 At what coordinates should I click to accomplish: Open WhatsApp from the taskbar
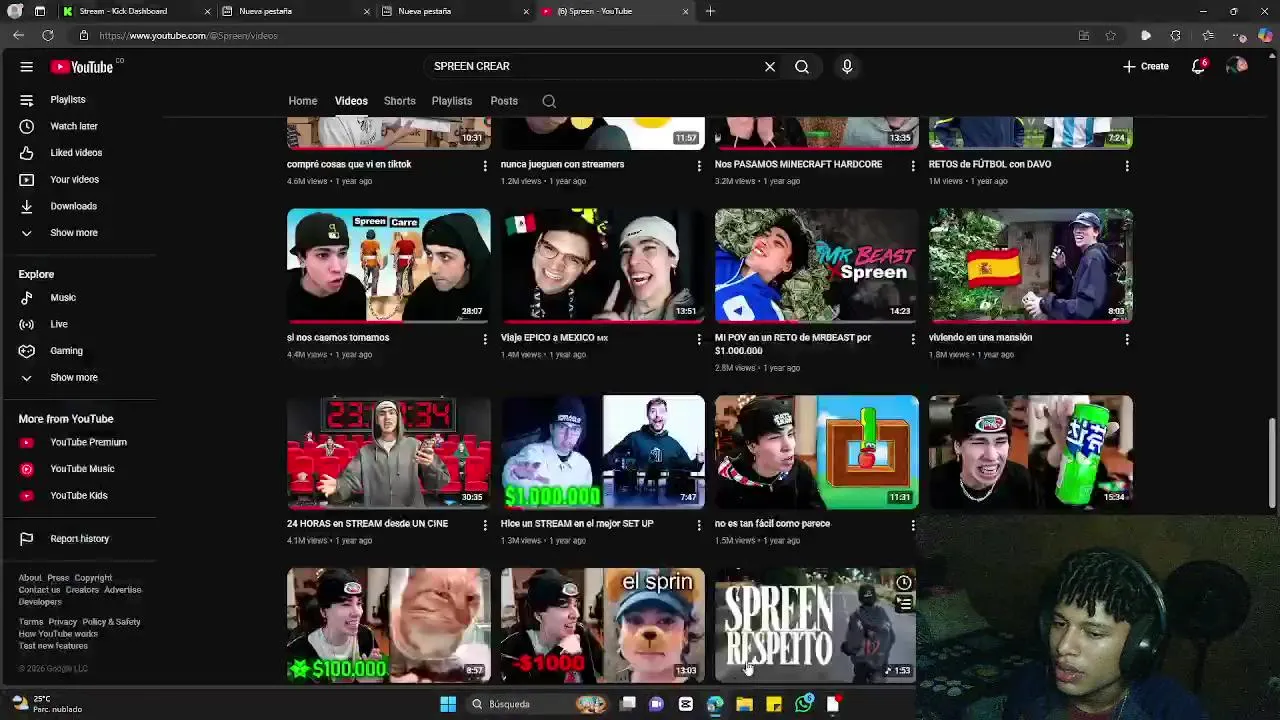[804, 704]
